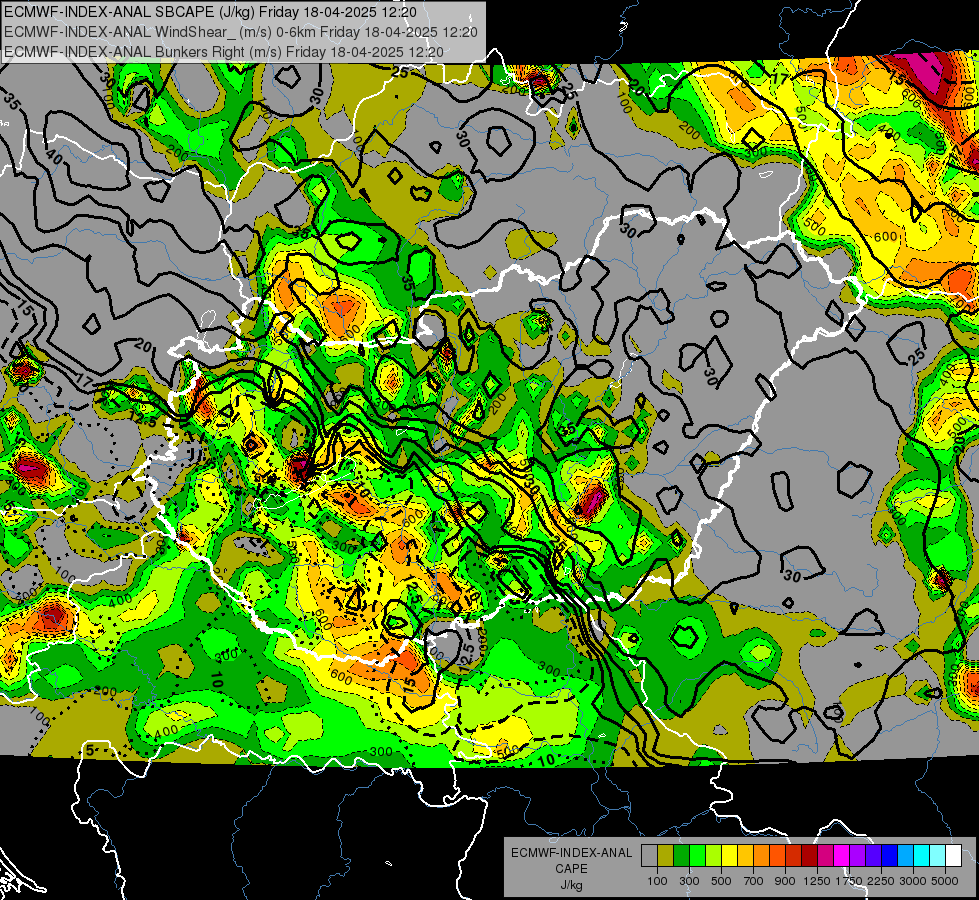Screen dimensions: 979x900
Task: Pick the dark red swatch left of 1250
Action: click(x=810, y=856)
